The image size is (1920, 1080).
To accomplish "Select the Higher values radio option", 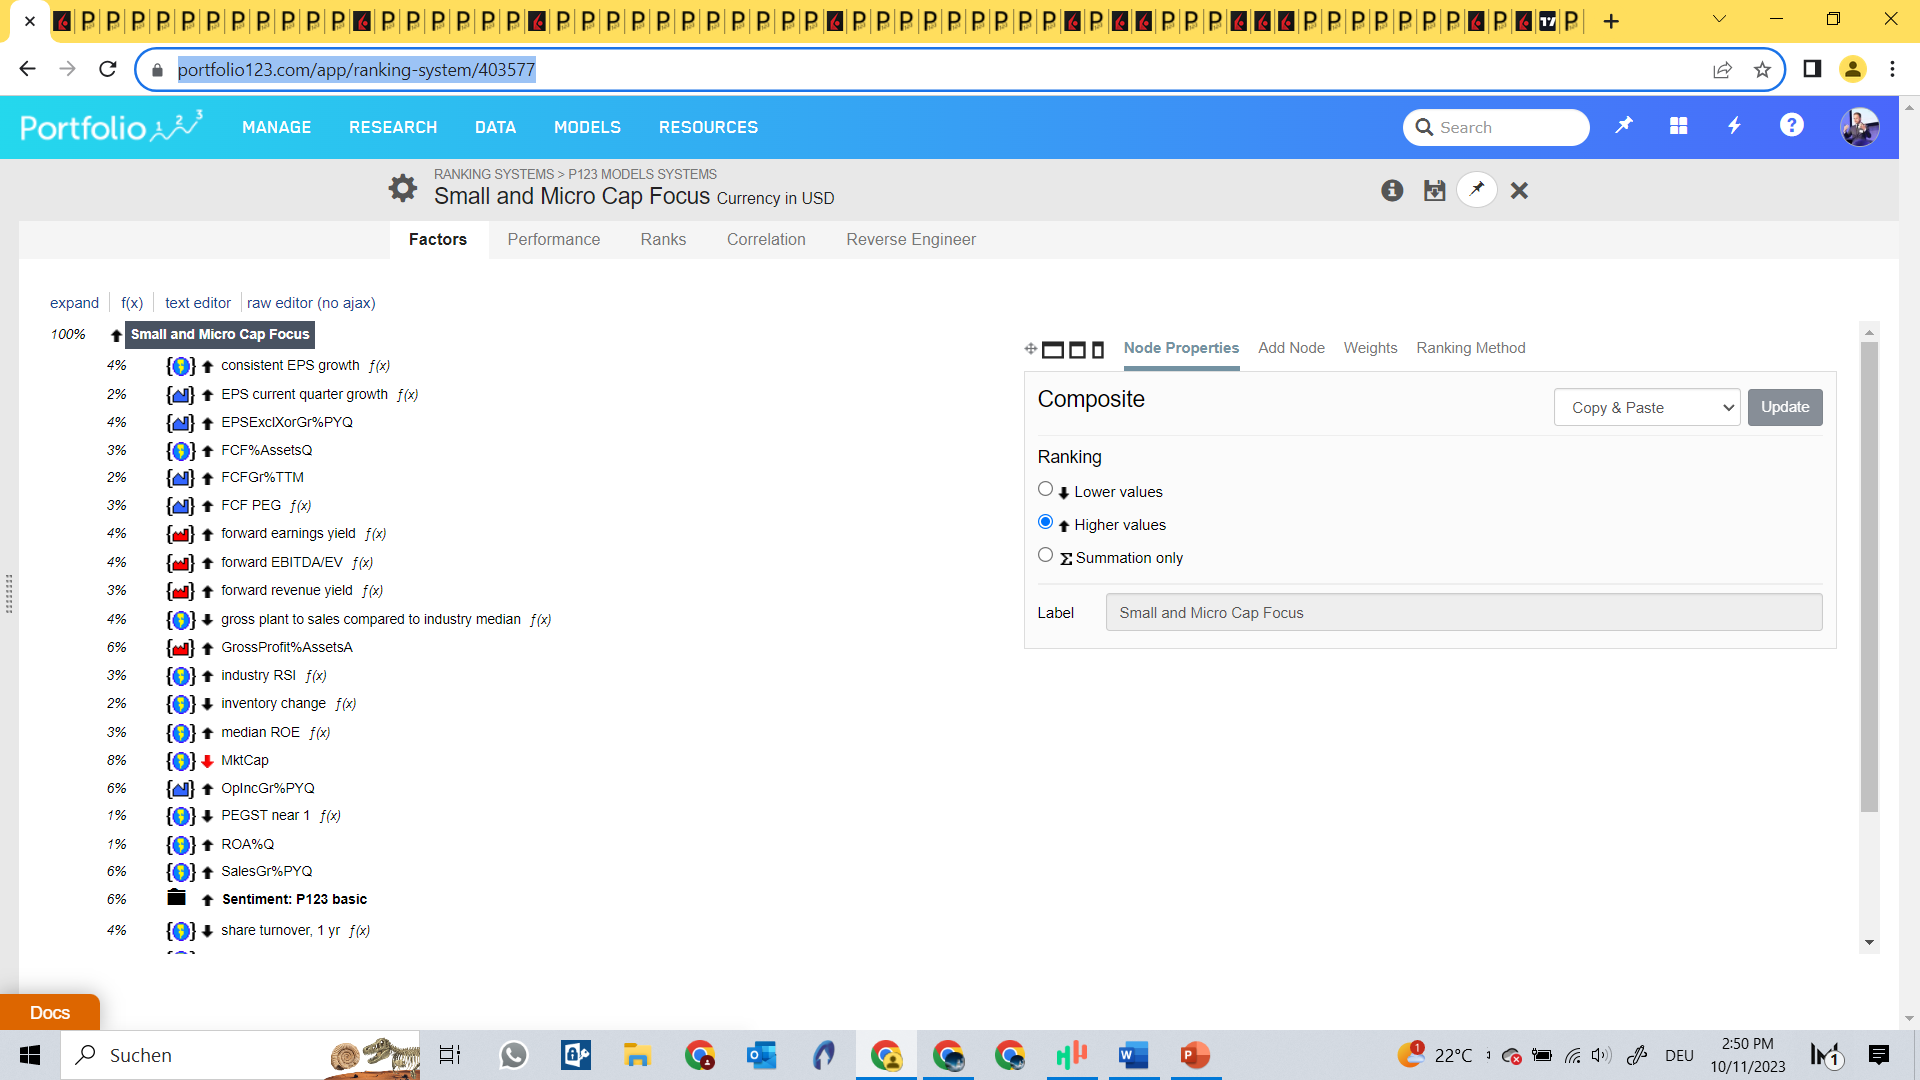I will 1045,522.
